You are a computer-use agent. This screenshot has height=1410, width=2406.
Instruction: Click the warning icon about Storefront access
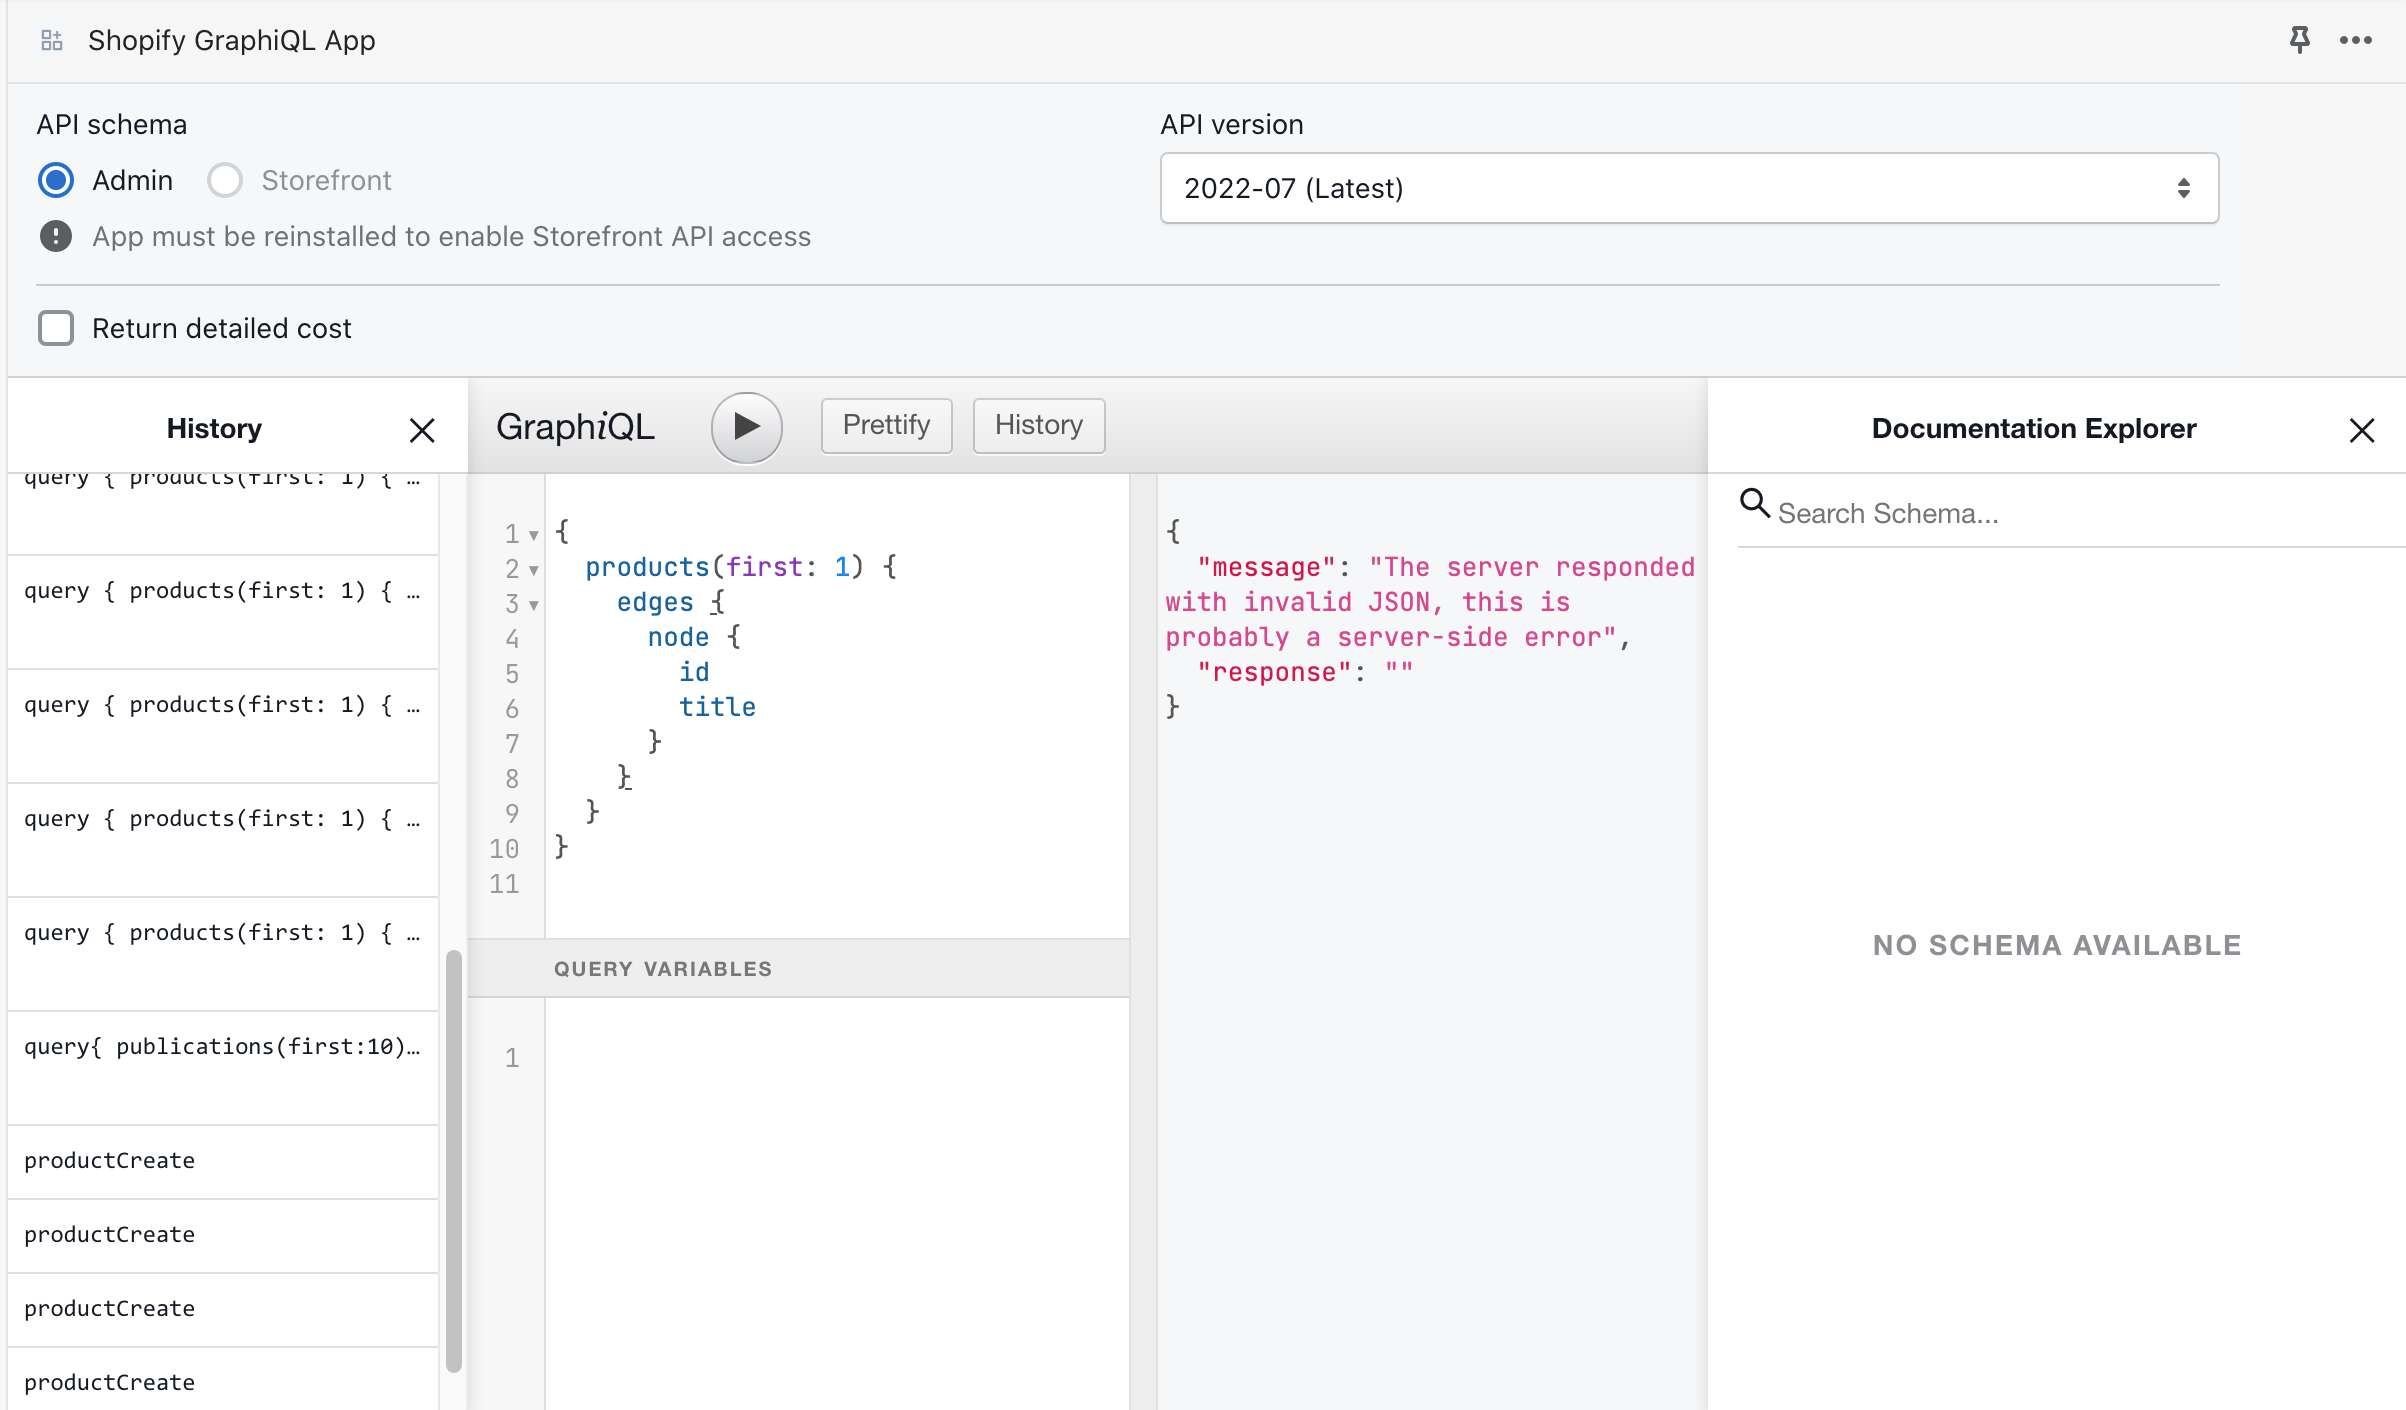tap(56, 237)
